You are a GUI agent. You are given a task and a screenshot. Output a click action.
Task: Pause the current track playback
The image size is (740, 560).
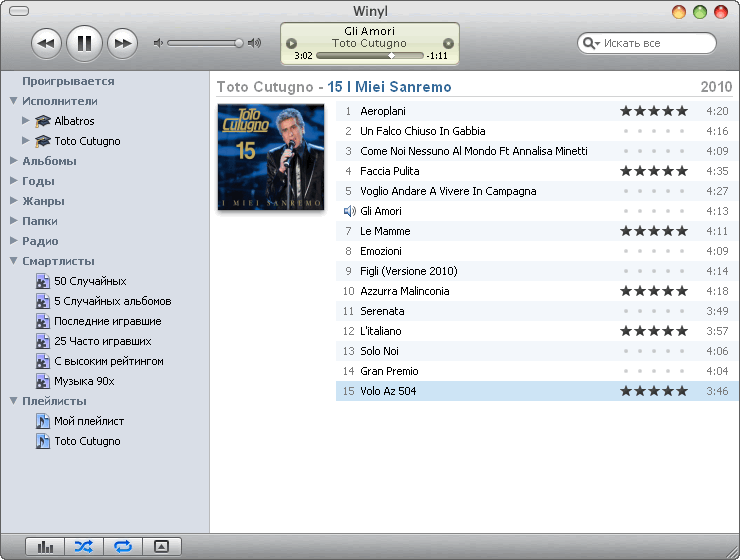pos(84,43)
